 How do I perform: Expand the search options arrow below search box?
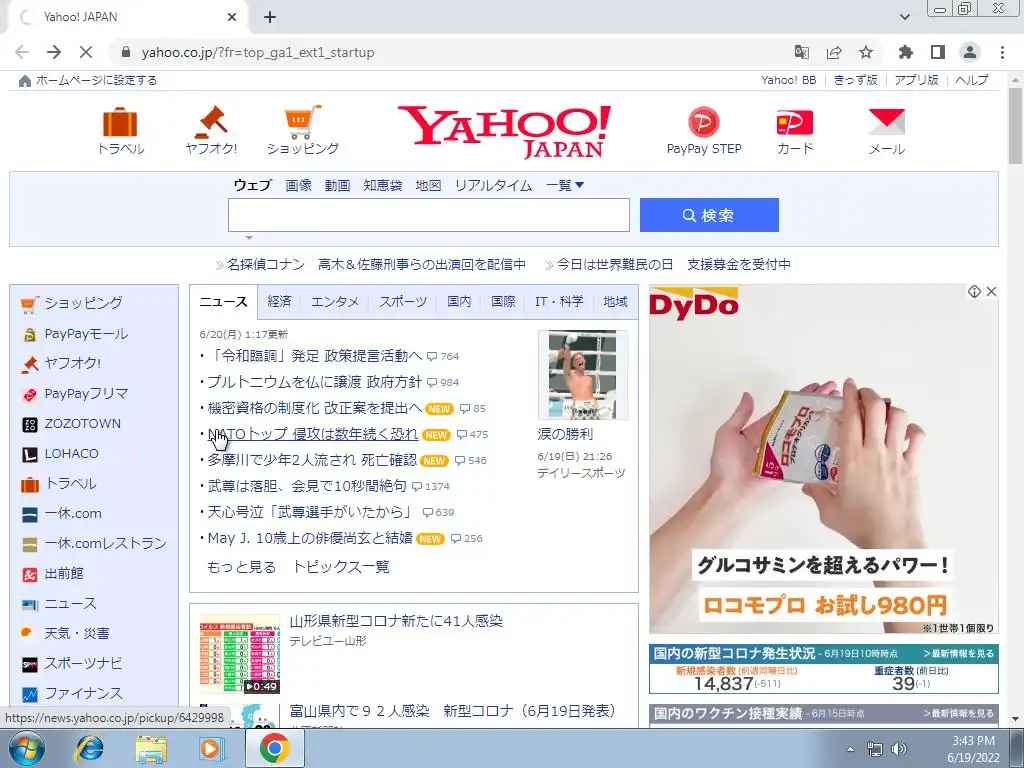tap(249, 238)
